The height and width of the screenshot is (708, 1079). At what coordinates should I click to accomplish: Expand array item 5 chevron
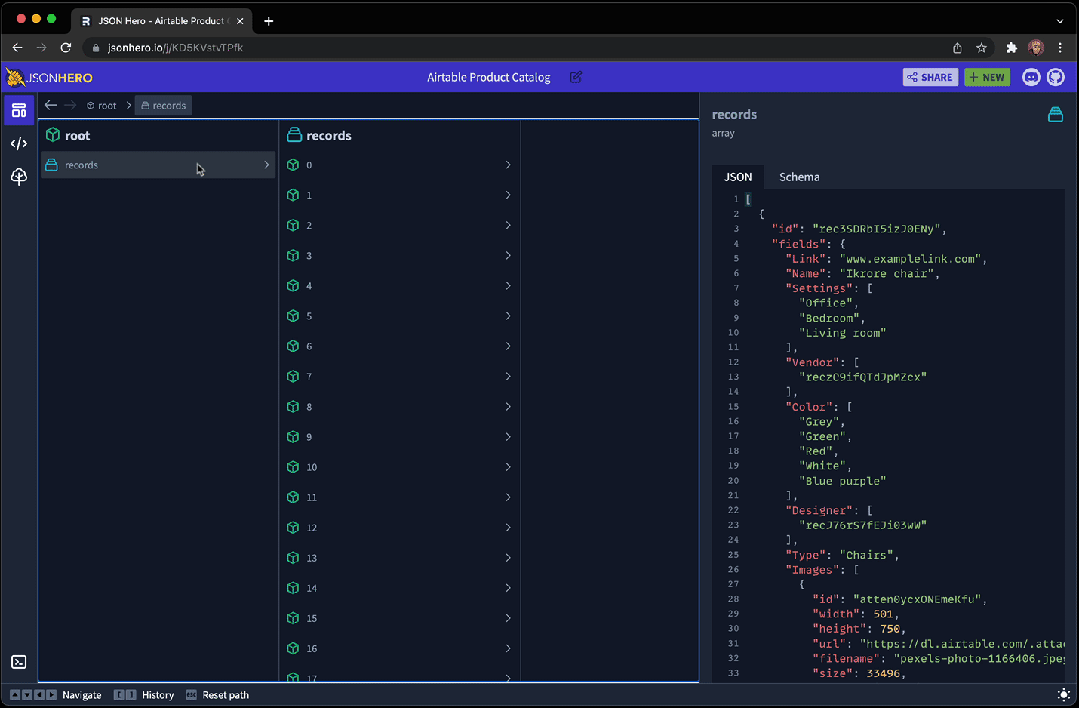click(x=508, y=316)
